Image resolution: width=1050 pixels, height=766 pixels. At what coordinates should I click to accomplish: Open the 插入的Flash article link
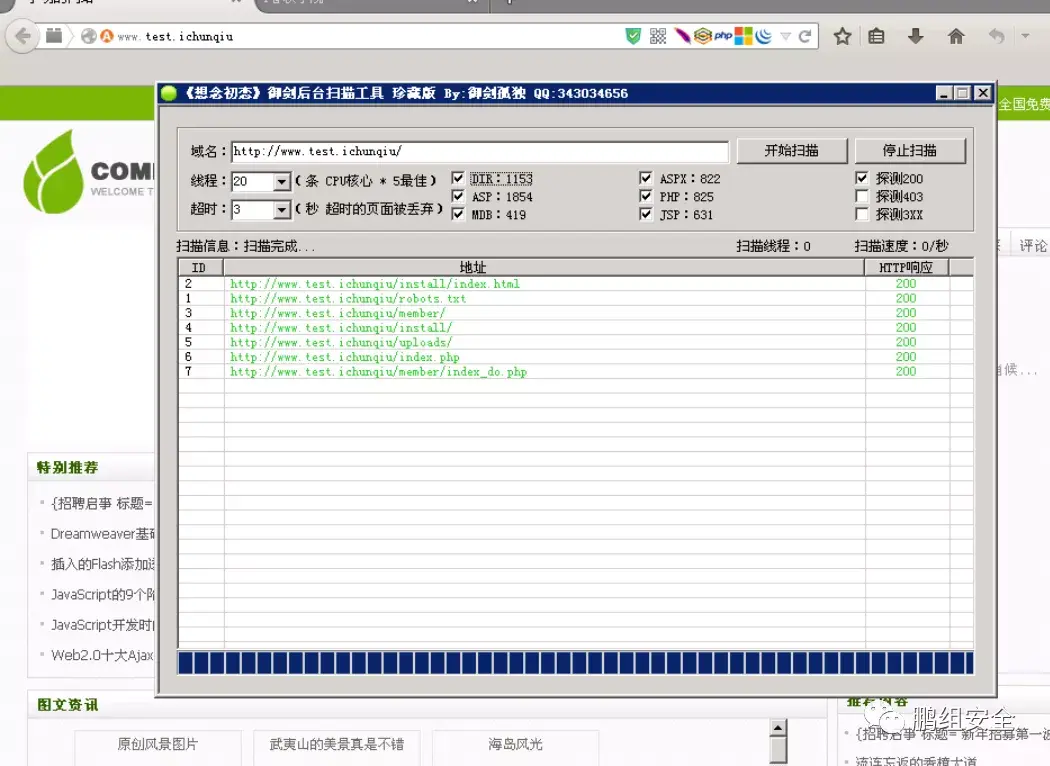103,564
